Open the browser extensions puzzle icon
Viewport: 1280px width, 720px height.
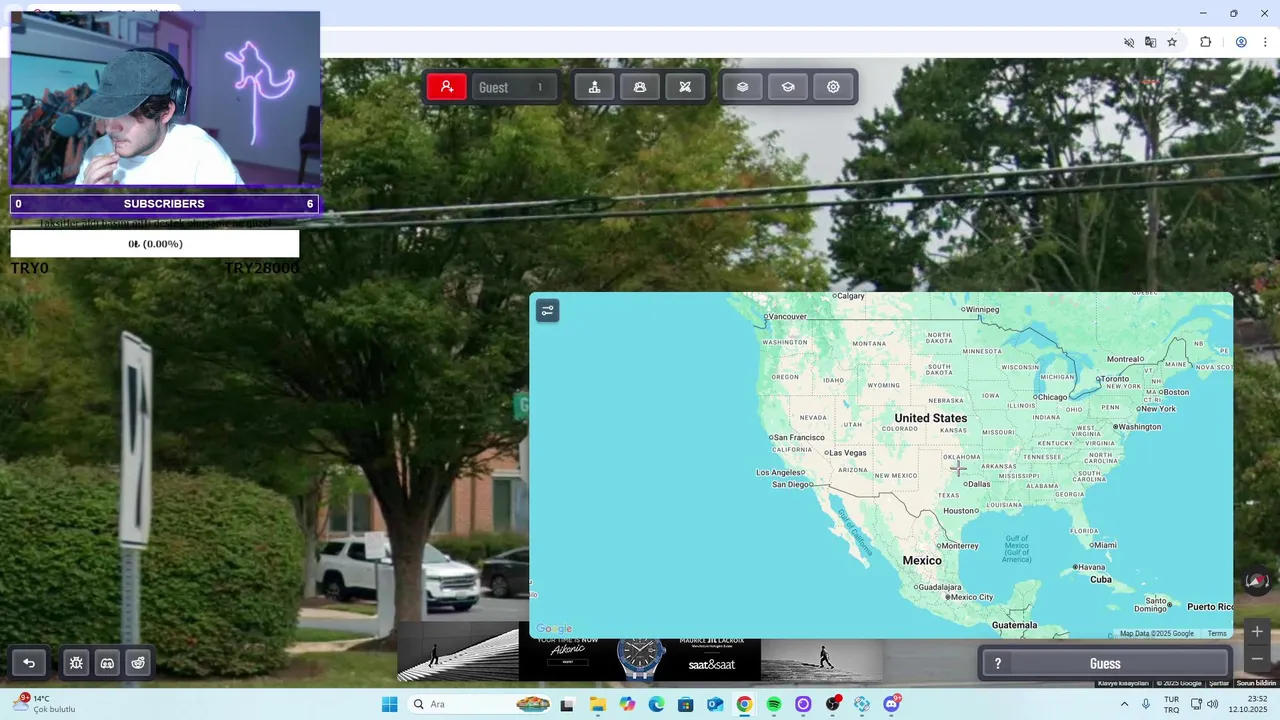pyautogui.click(x=1205, y=42)
